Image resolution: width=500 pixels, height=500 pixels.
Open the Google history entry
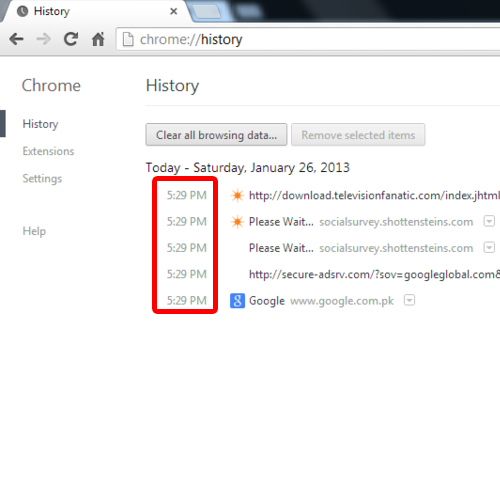[x=267, y=301]
